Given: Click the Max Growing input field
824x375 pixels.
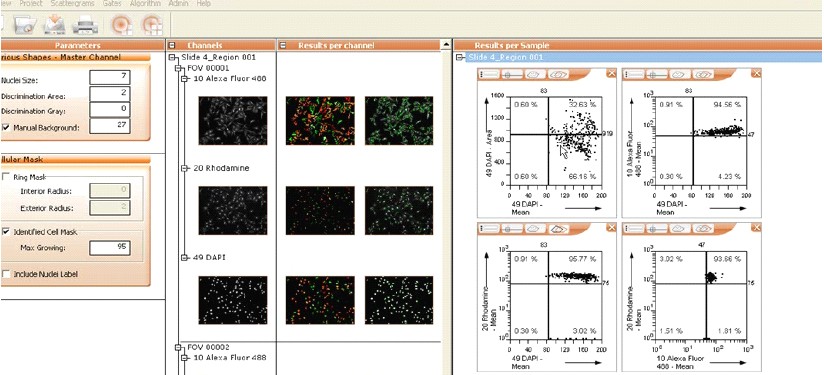Looking at the screenshot, I should (109, 248).
